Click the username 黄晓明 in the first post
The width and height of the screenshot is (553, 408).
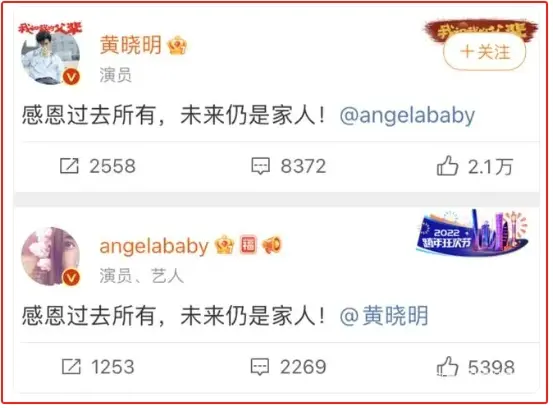(x=131, y=45)
